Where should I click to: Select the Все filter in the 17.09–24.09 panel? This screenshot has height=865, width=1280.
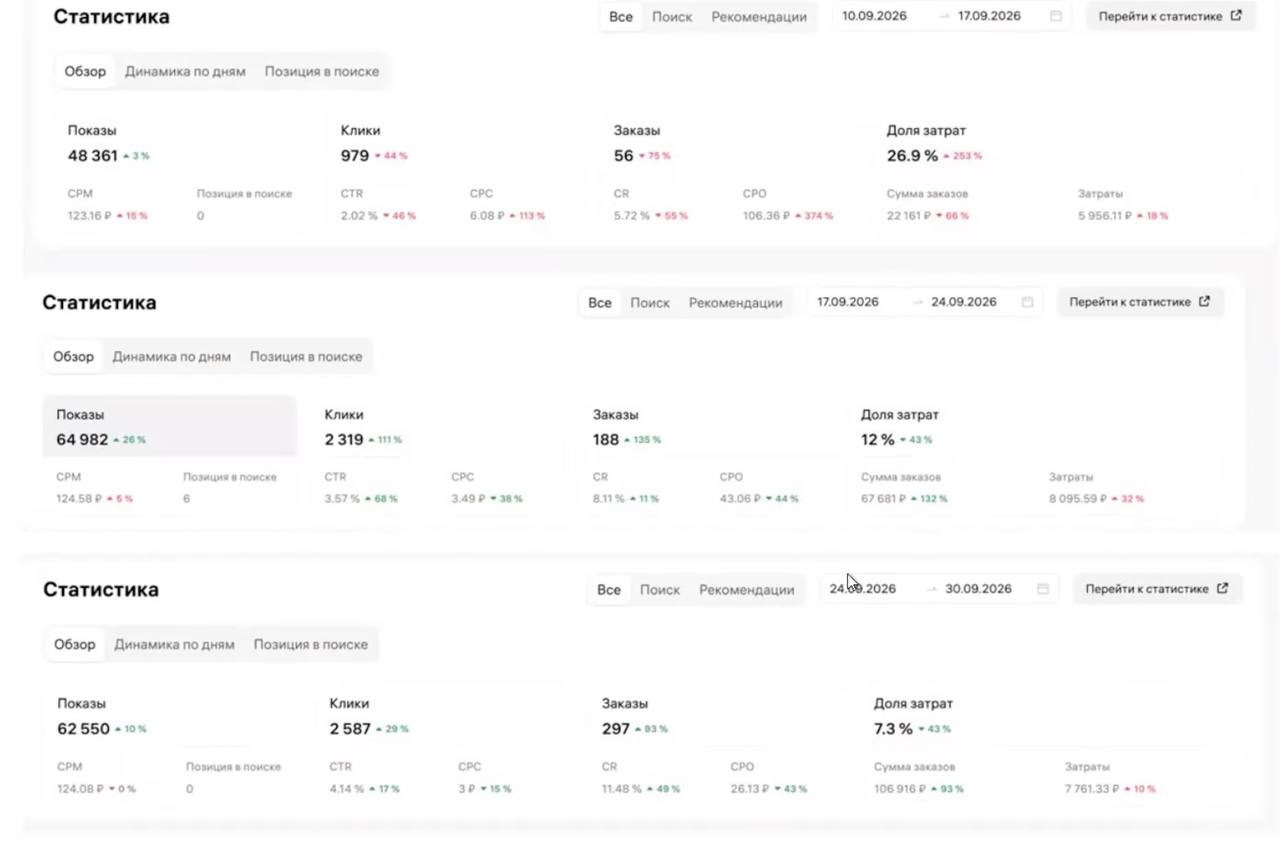pos(600,303)
